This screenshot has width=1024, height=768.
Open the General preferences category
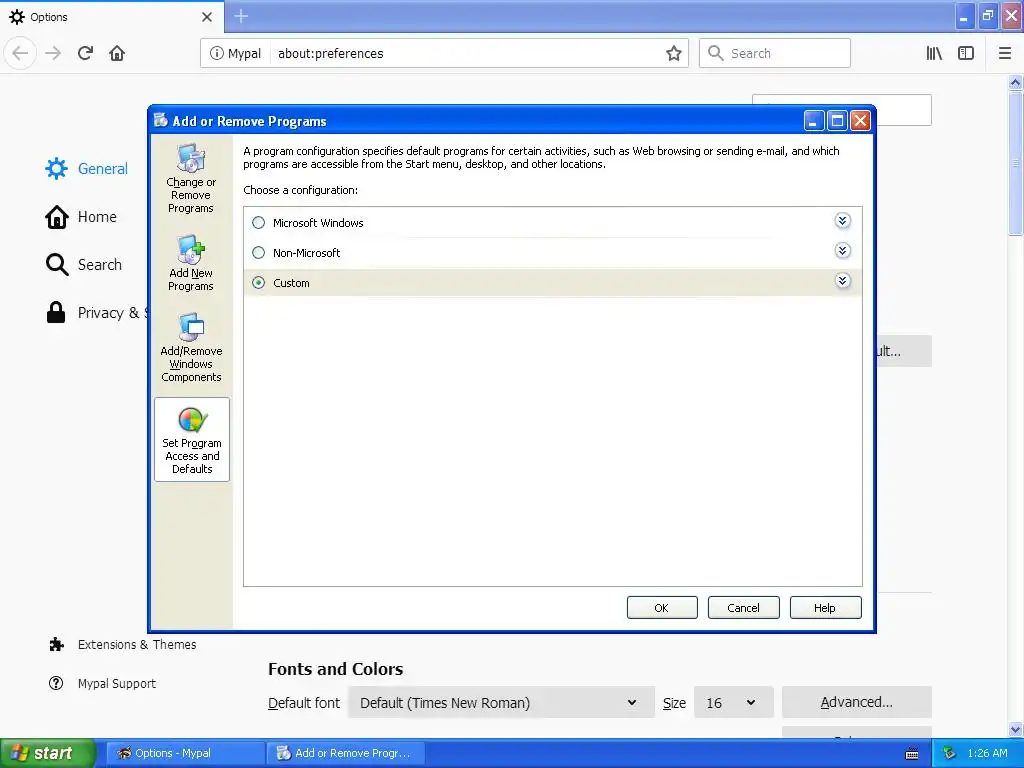[87, 168]
